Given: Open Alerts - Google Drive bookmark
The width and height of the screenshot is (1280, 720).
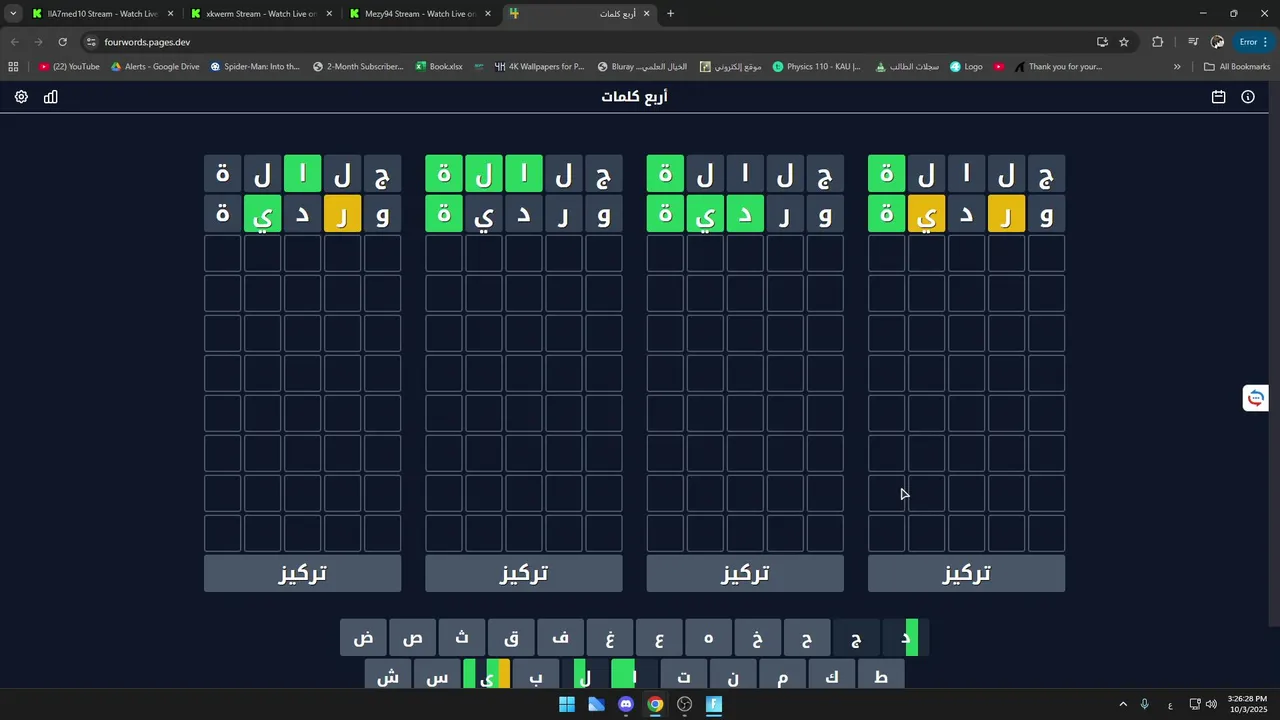Looking at the screenshot, I should click(x=155, y=67).
